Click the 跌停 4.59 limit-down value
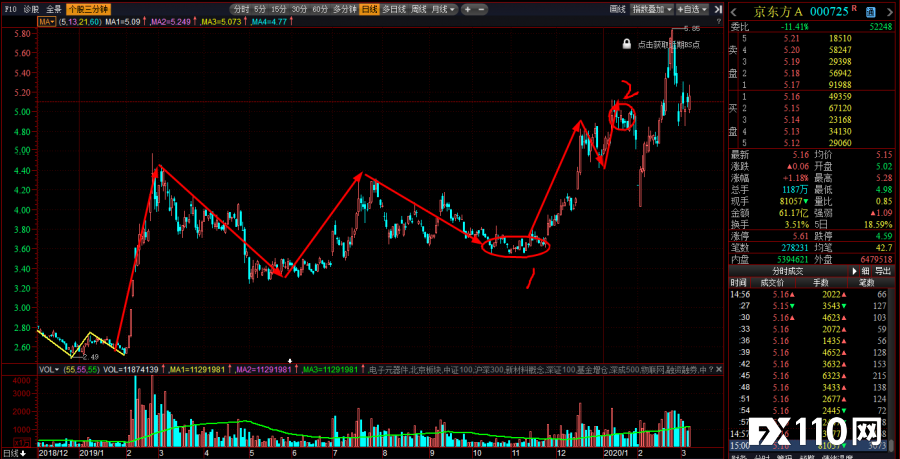The height and width of the screenshot is (459, 900). pos(883,235)
